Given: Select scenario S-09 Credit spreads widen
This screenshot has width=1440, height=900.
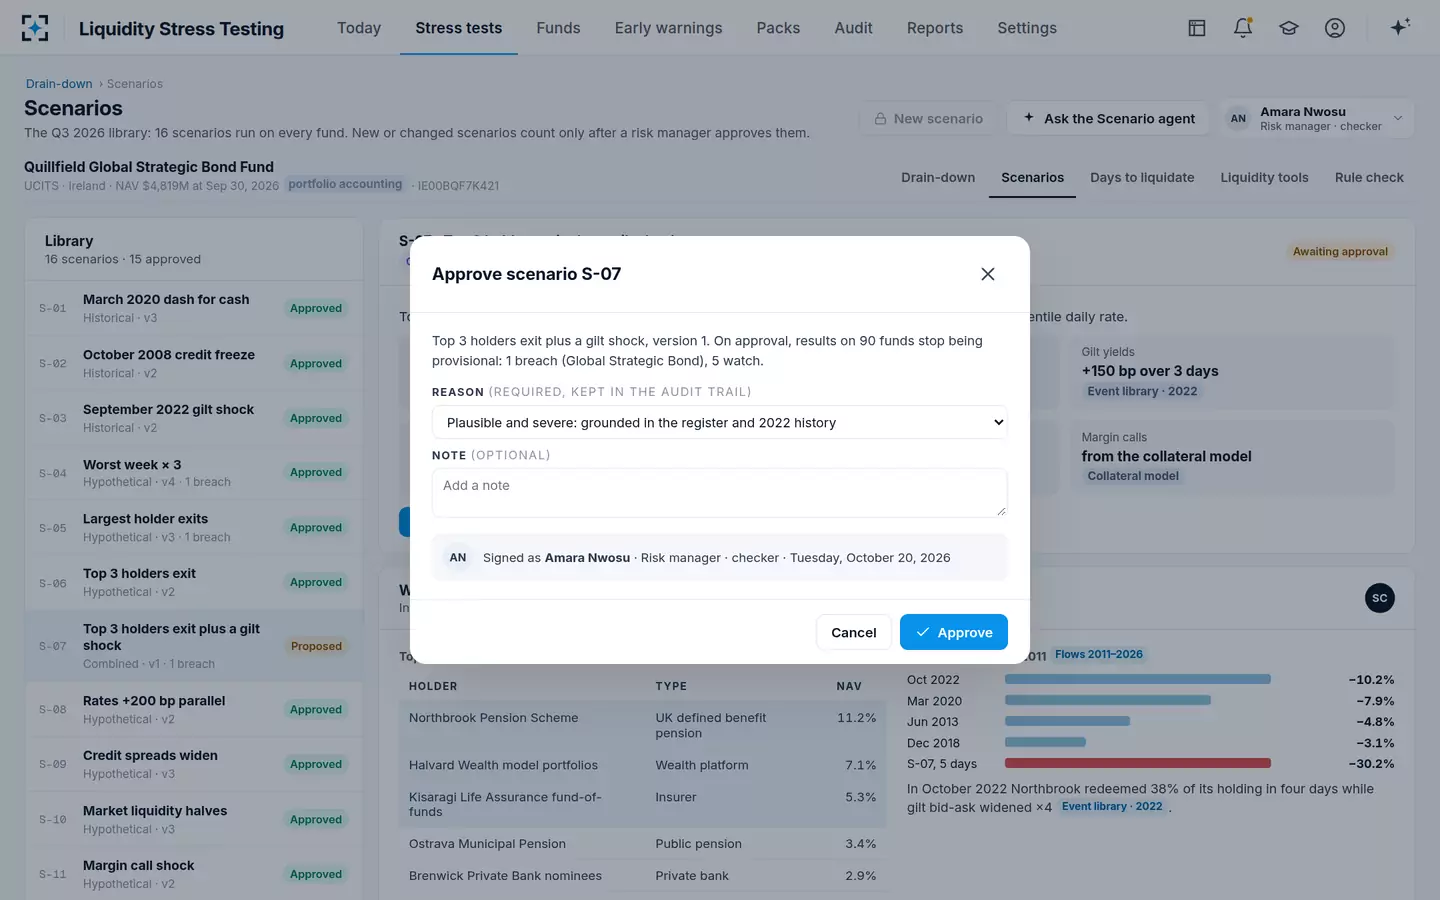Looking at the screenshot, I should [x=194, y=765].
